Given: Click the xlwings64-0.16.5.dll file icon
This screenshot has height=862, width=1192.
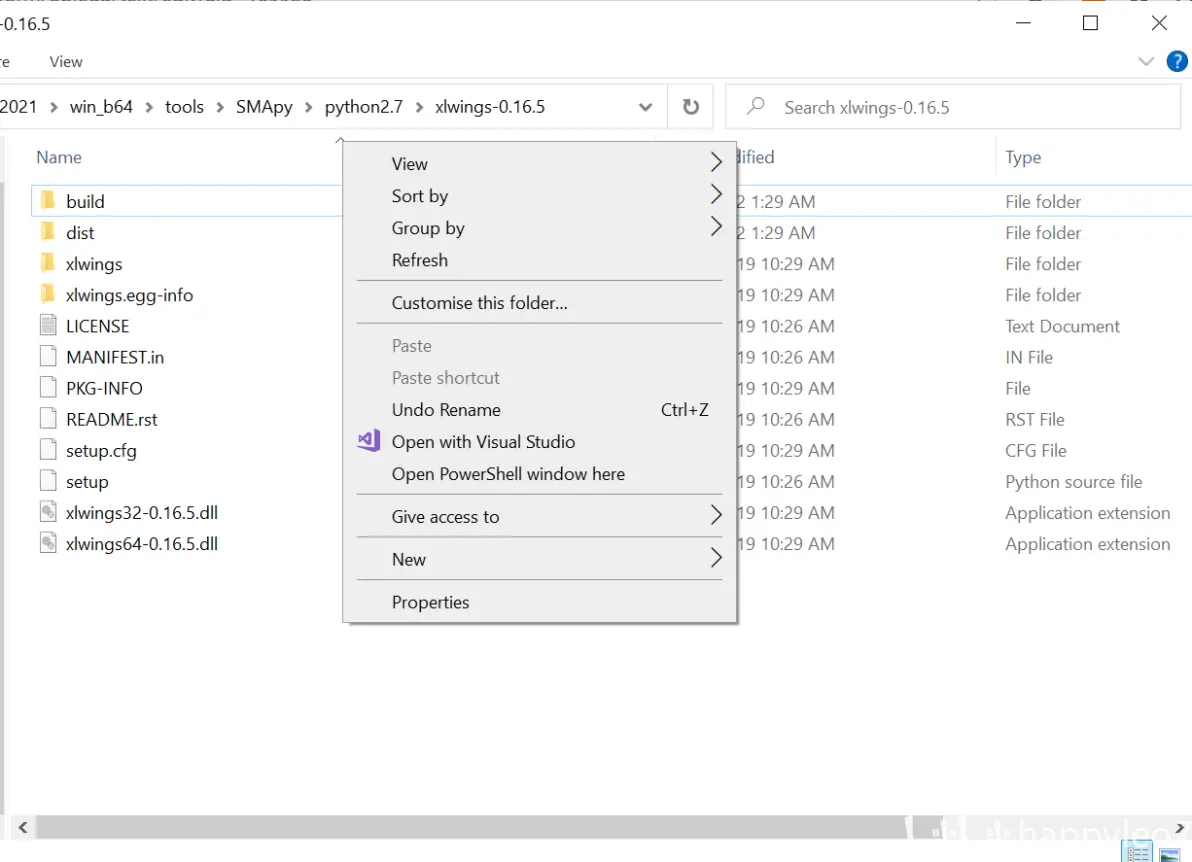Looking at the screenshot, I should pyautogui.click(x=48, y=544).
